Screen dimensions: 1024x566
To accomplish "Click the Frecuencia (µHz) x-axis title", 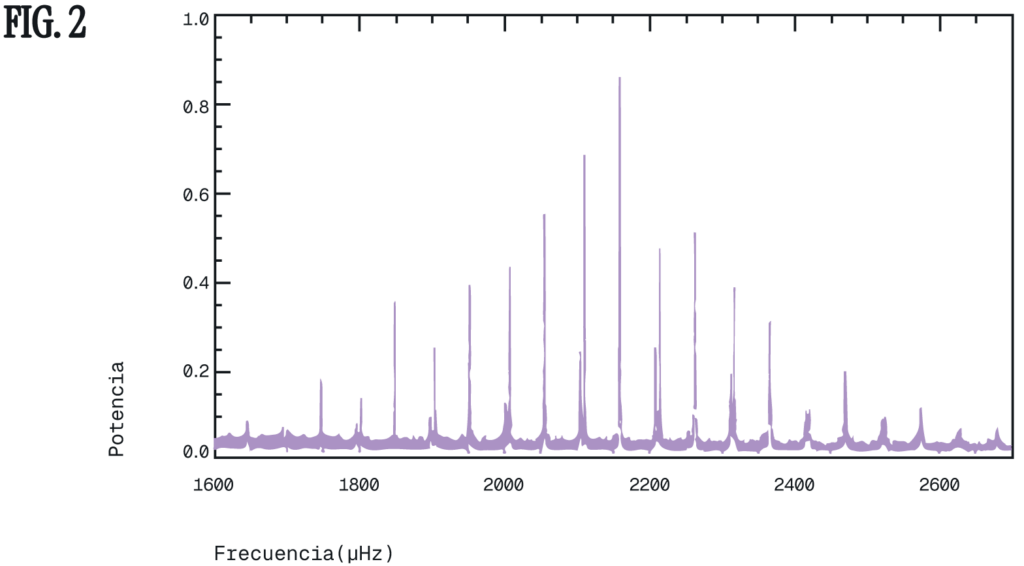I will [303, 552].
